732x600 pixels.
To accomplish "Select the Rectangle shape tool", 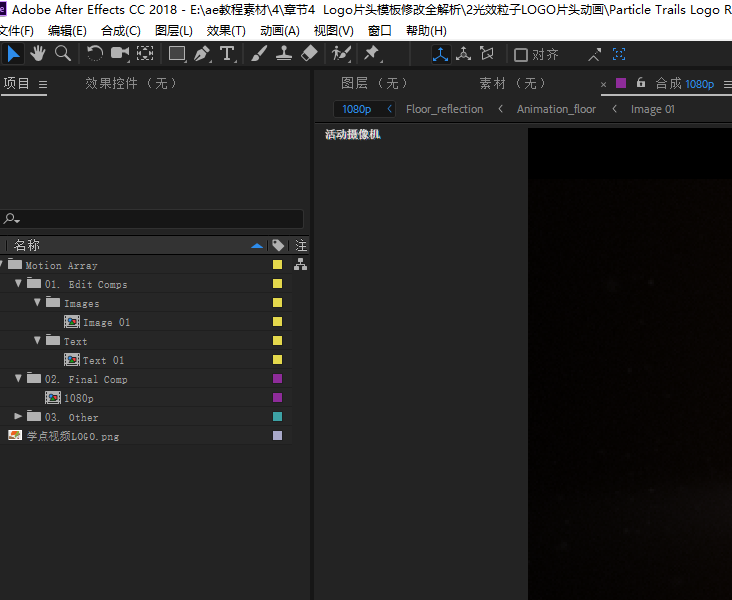I will (177, 54).
